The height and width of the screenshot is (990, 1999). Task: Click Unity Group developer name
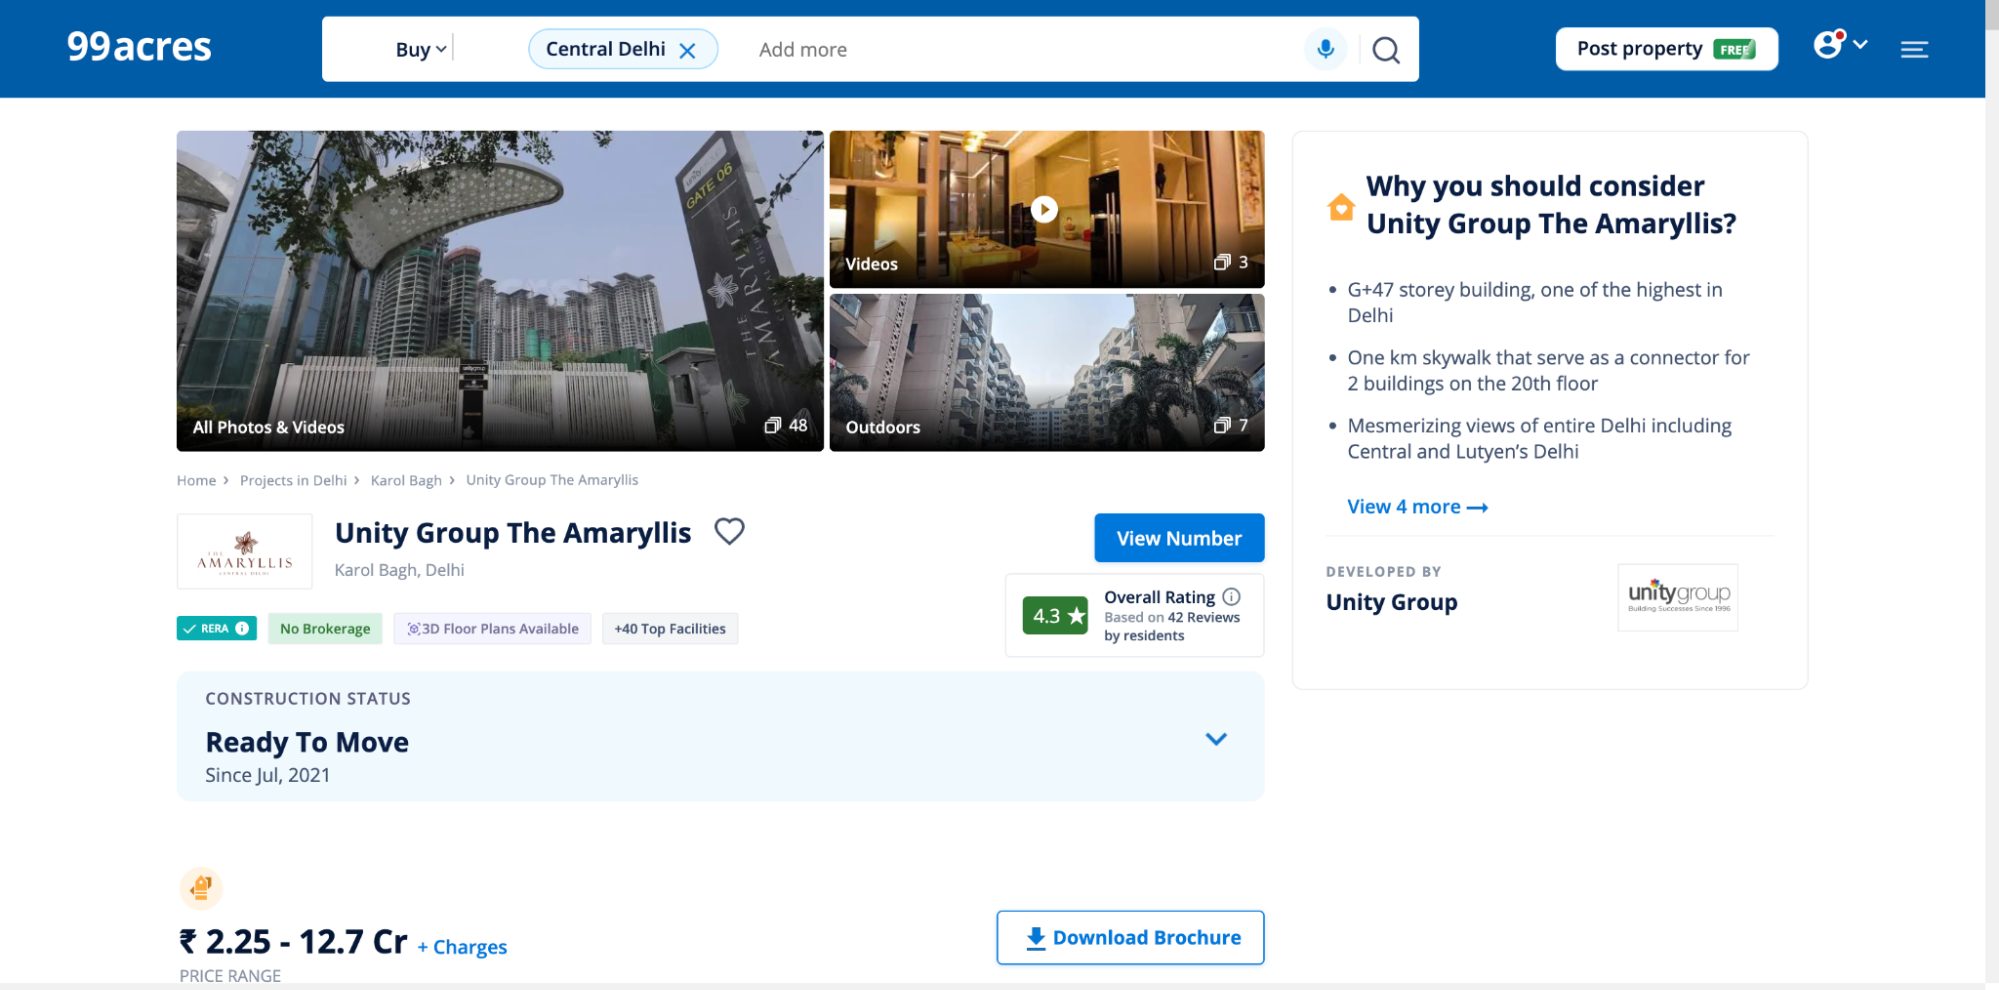click(x=1391, y=602)
